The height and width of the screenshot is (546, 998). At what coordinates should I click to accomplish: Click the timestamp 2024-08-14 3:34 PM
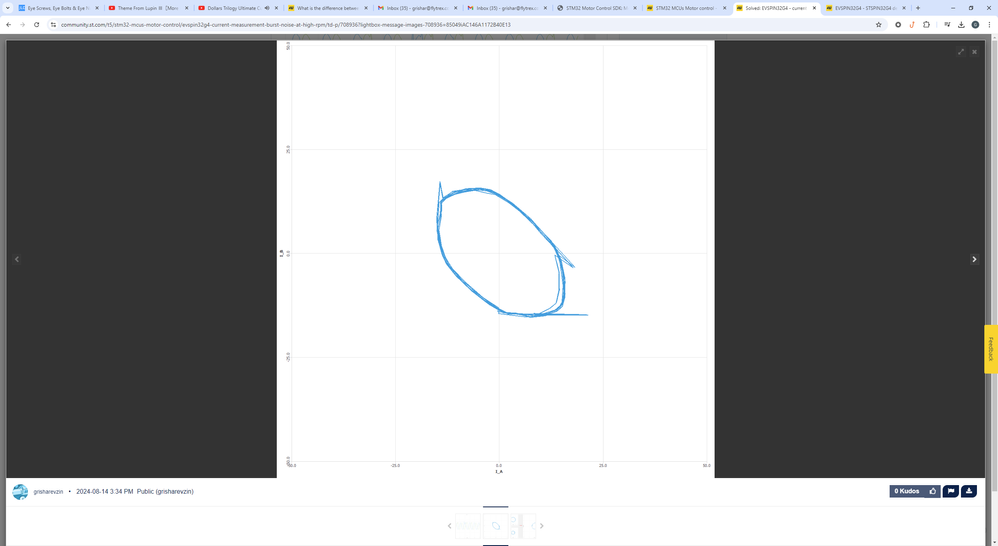(104, 492)
